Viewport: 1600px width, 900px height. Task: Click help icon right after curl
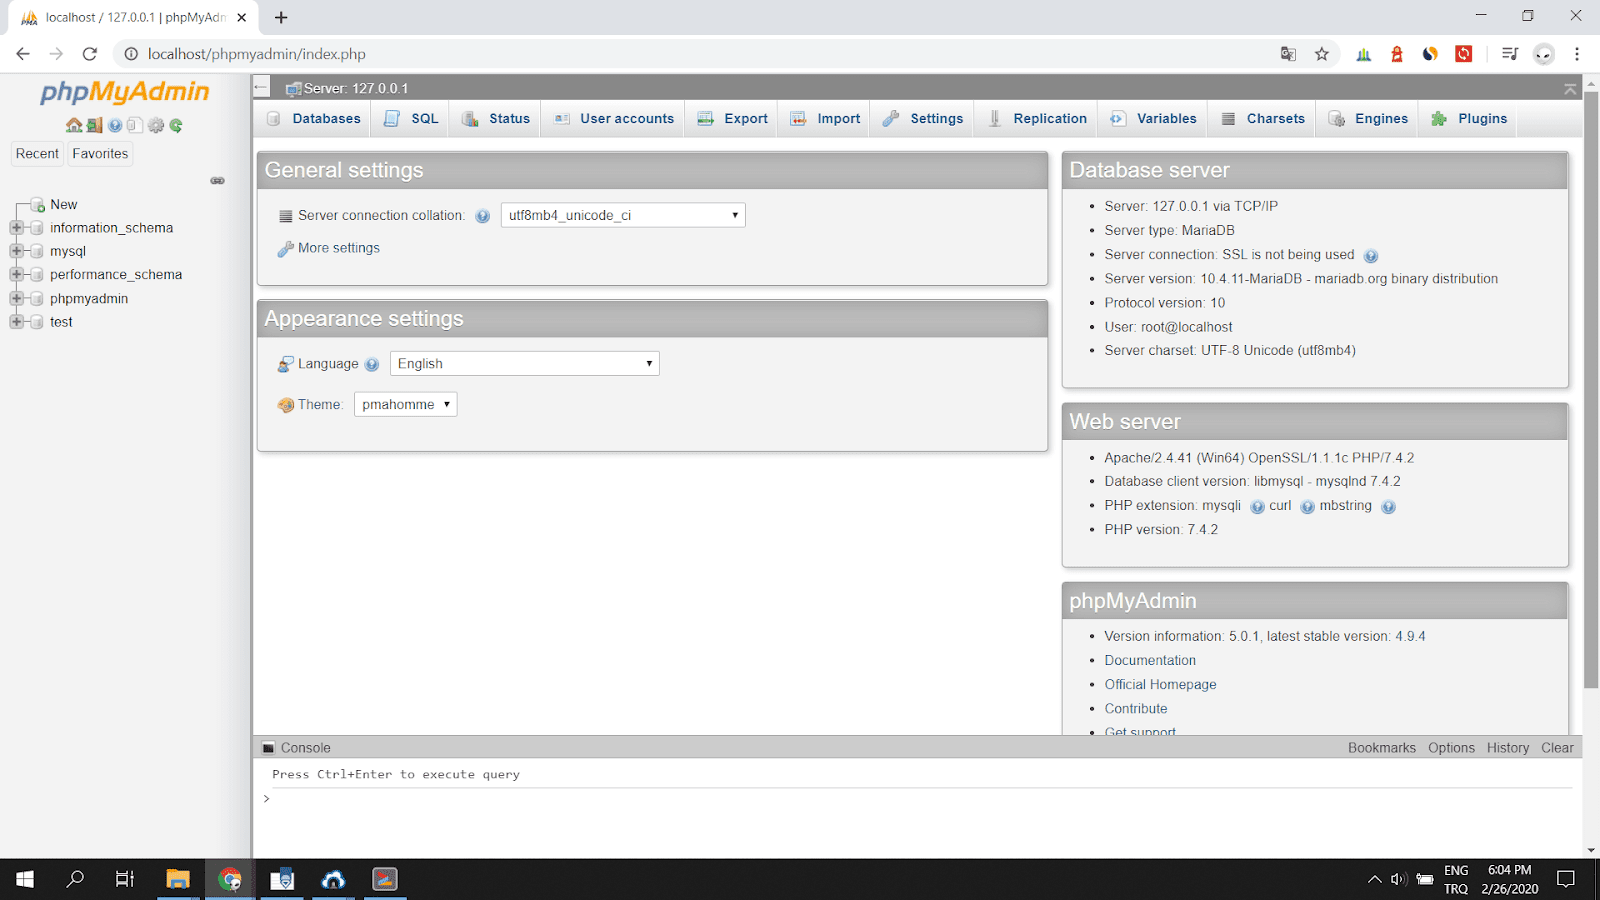[1307, 507]
